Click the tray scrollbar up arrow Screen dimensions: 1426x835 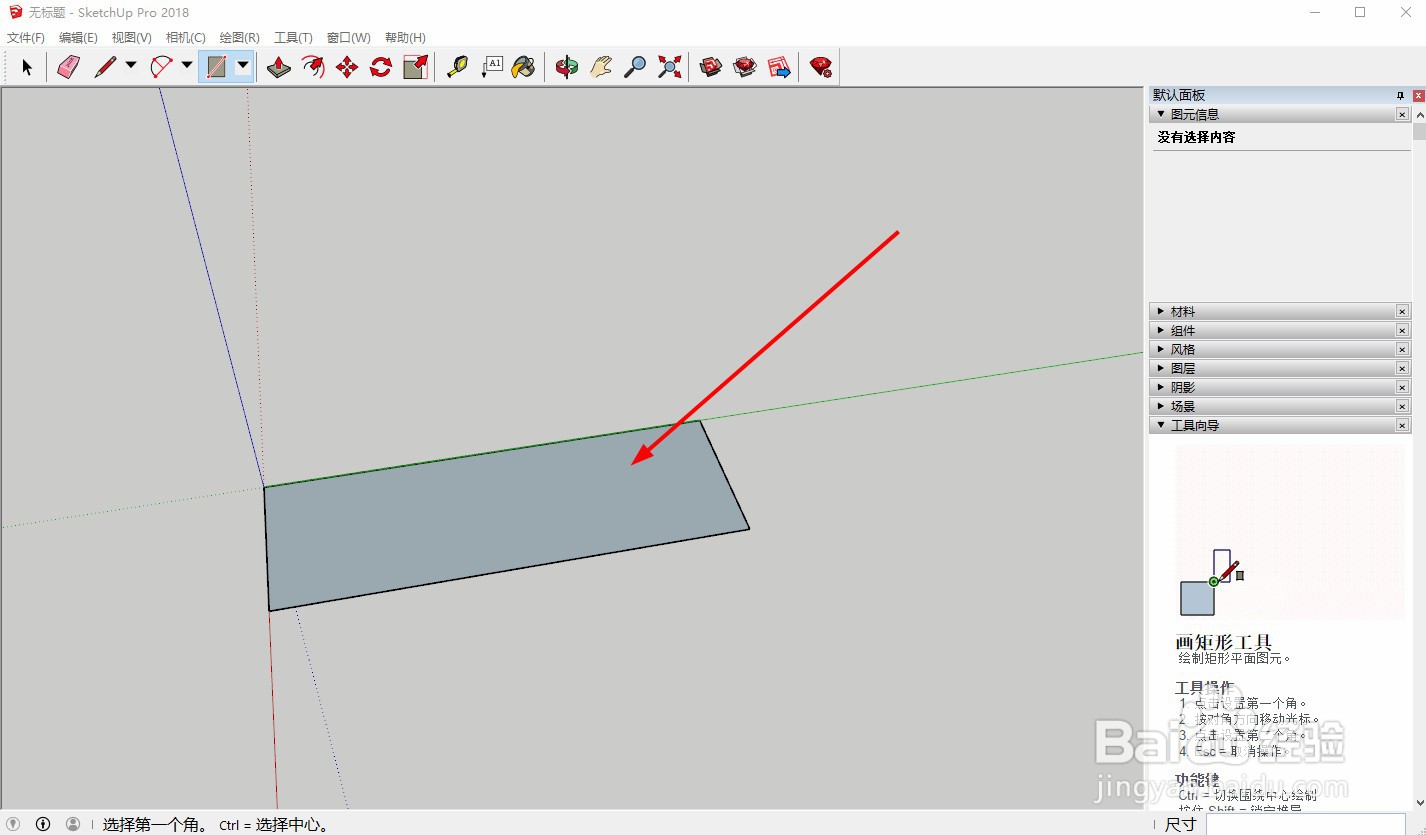[1419, 114]
